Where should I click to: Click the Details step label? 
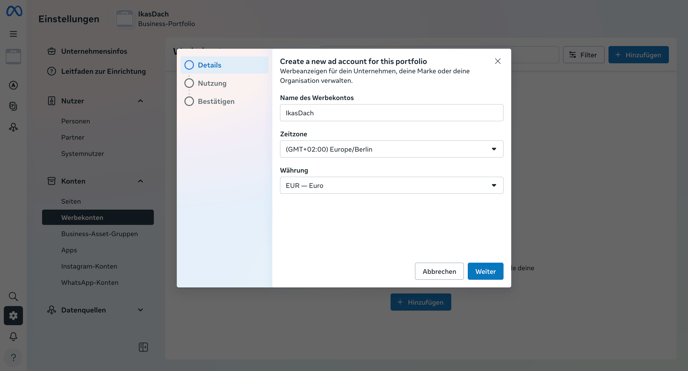click(x=209, y=65)
